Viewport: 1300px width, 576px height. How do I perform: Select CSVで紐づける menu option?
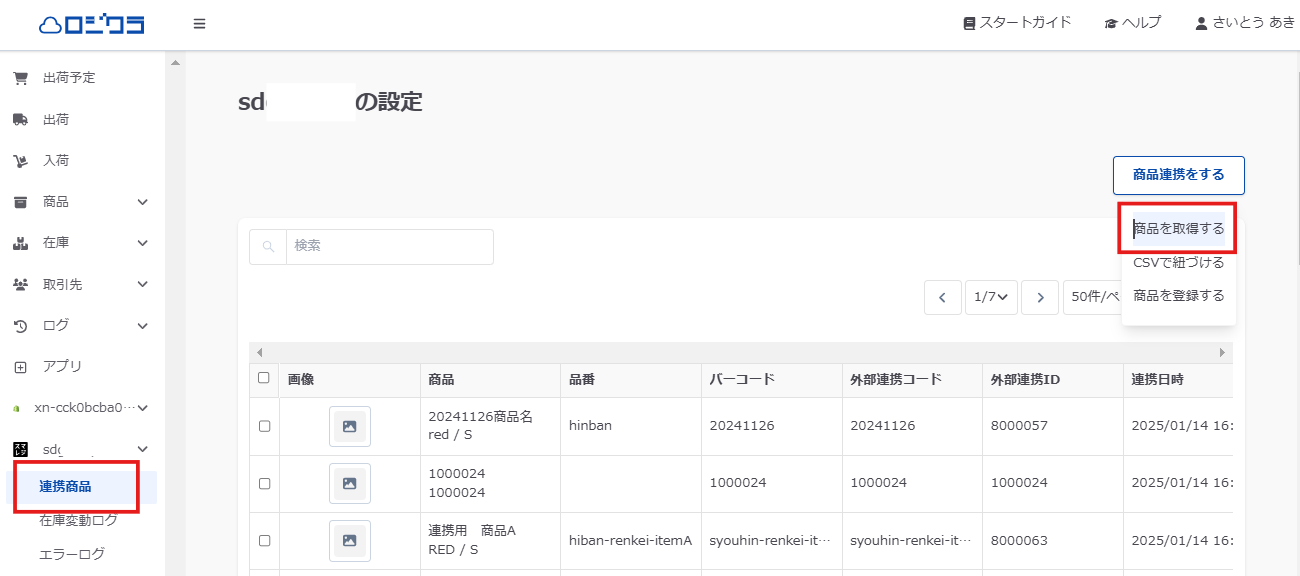tap(1179, 263)
